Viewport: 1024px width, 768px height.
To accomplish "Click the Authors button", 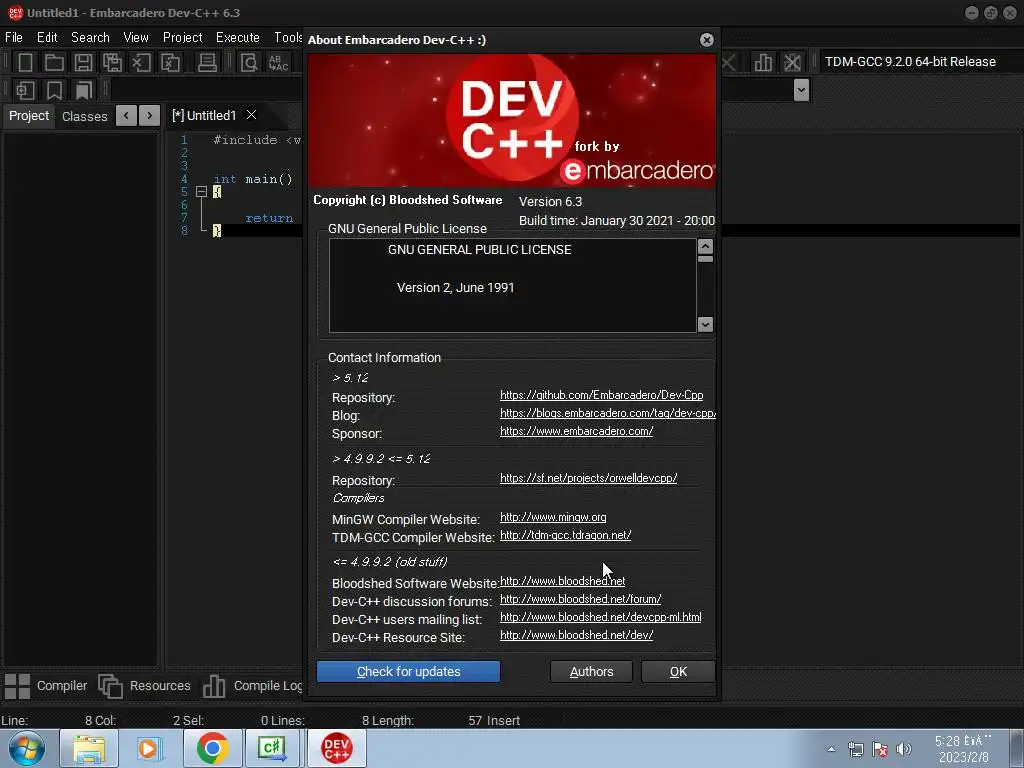I will [x=591, y=671].
